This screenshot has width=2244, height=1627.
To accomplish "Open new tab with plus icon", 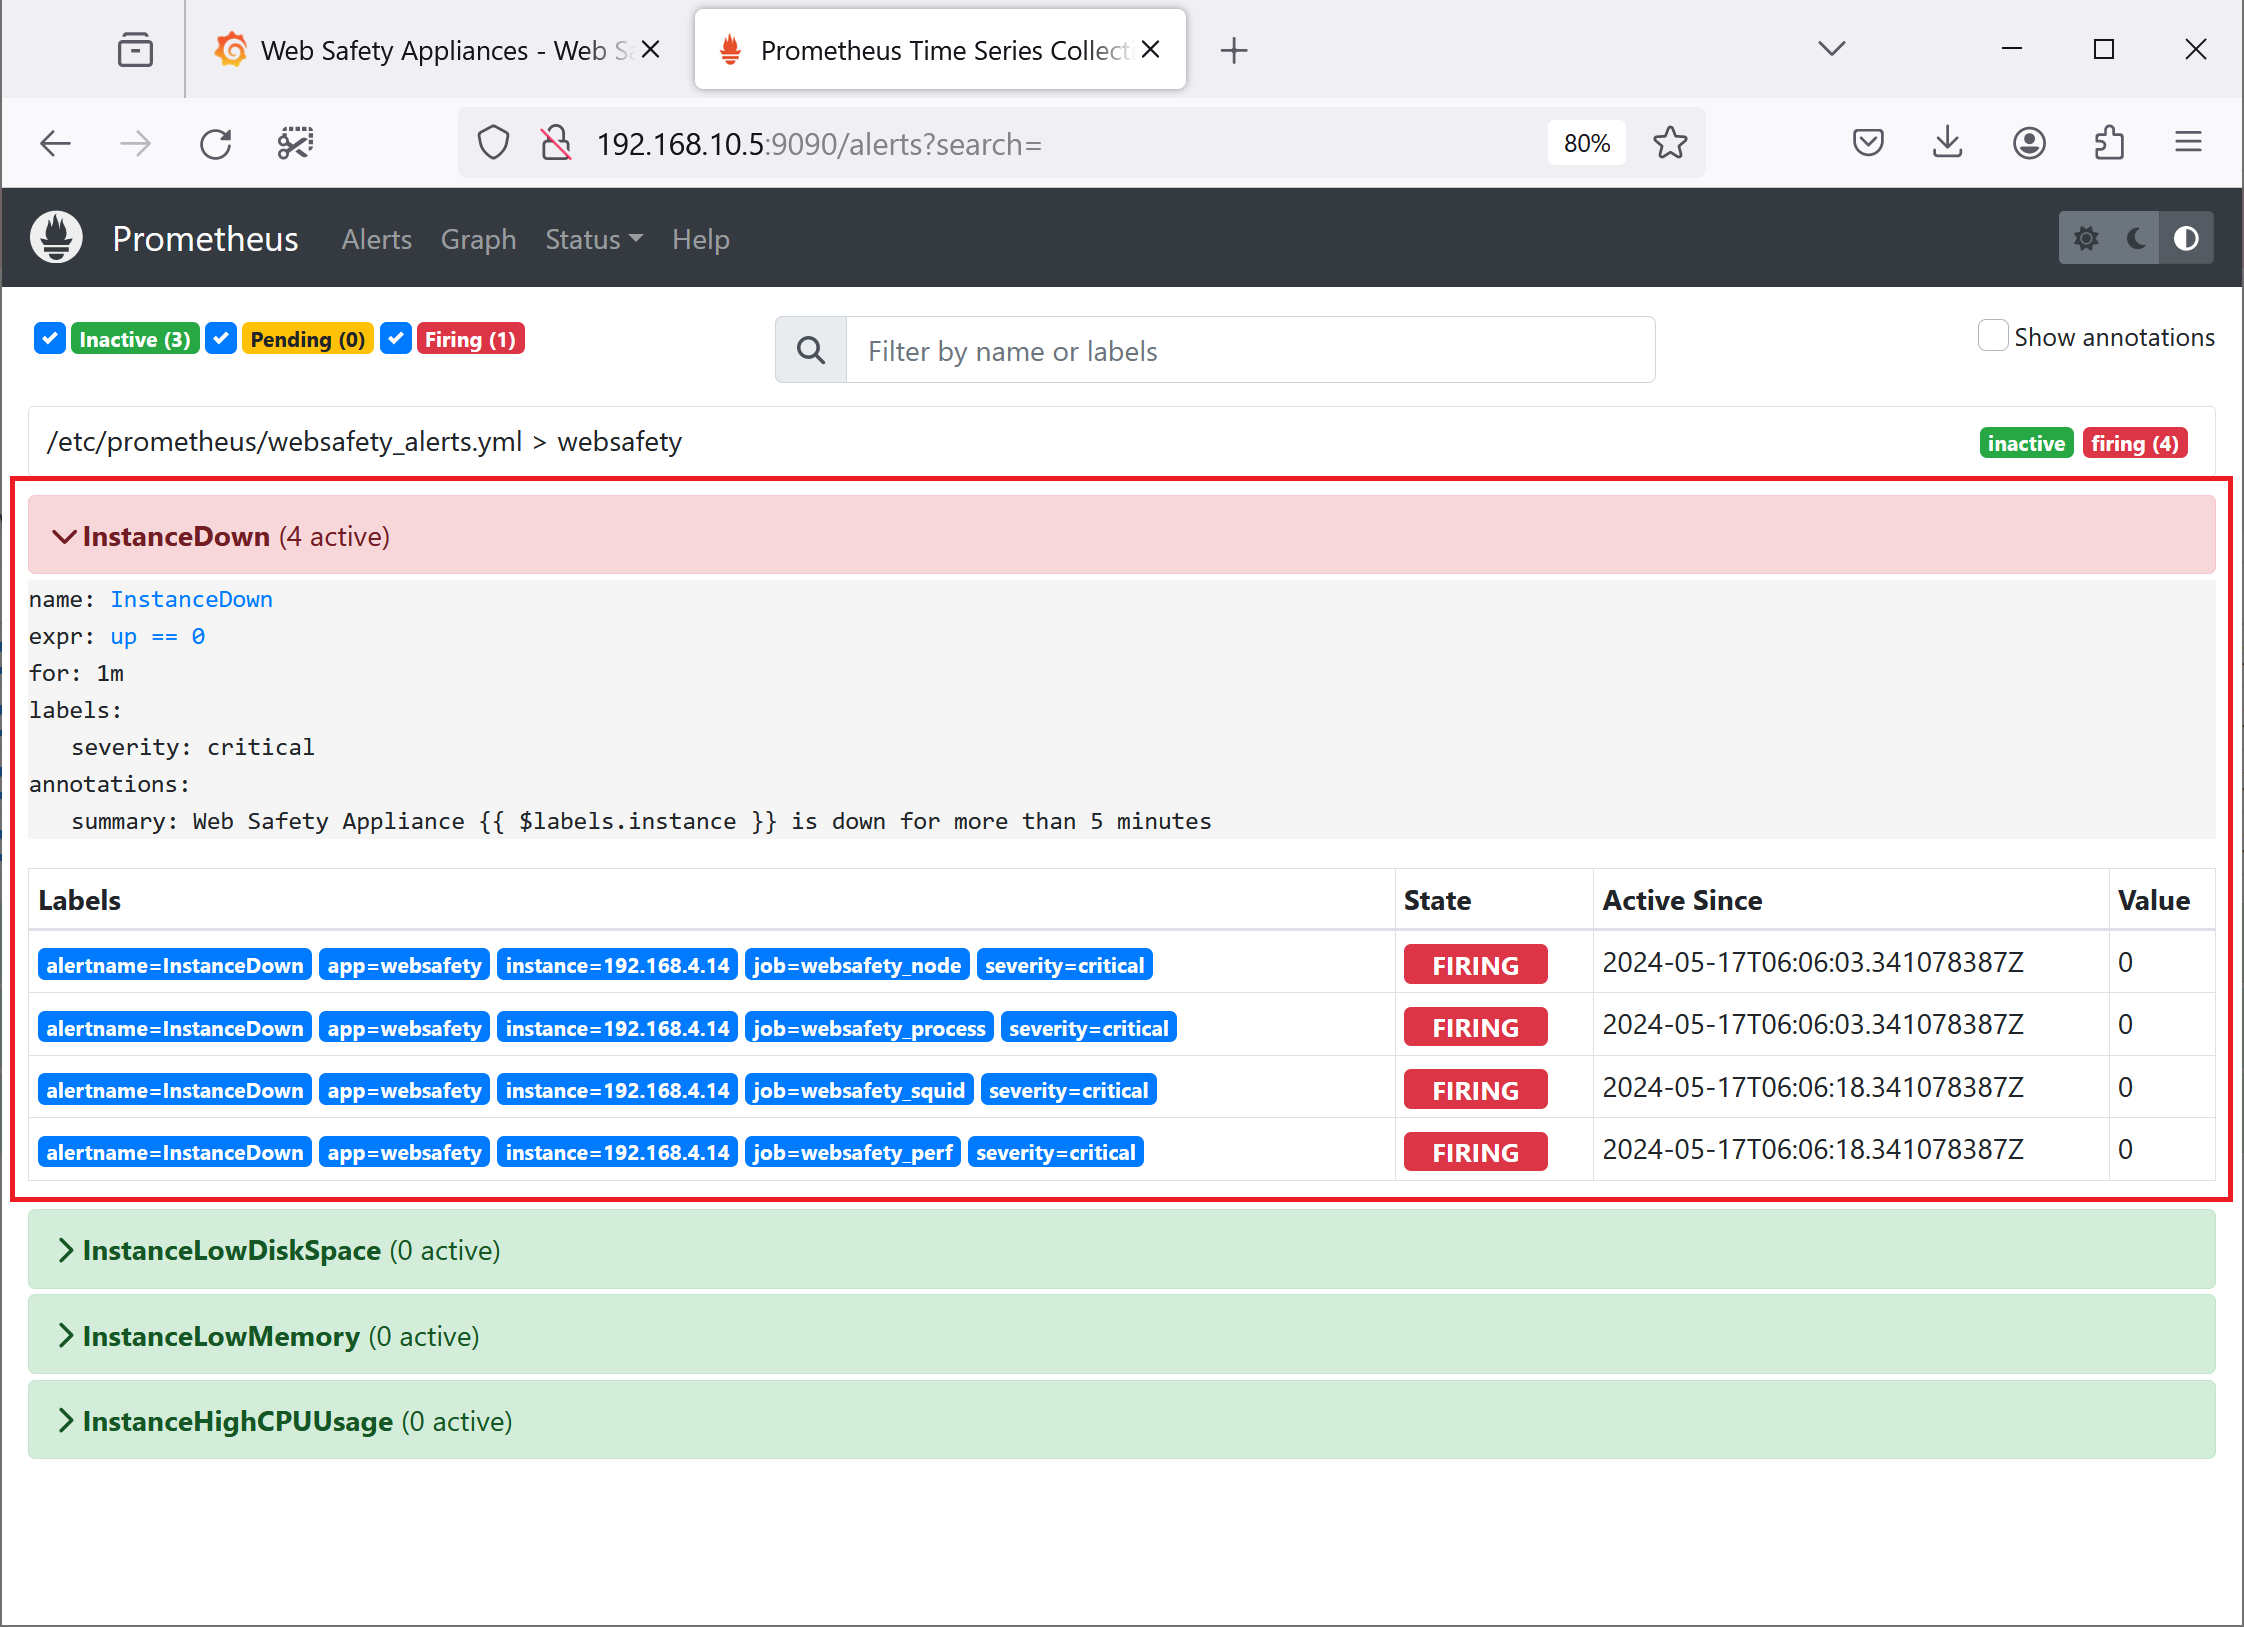I will pyautogui.click(x=1234, y=50).
